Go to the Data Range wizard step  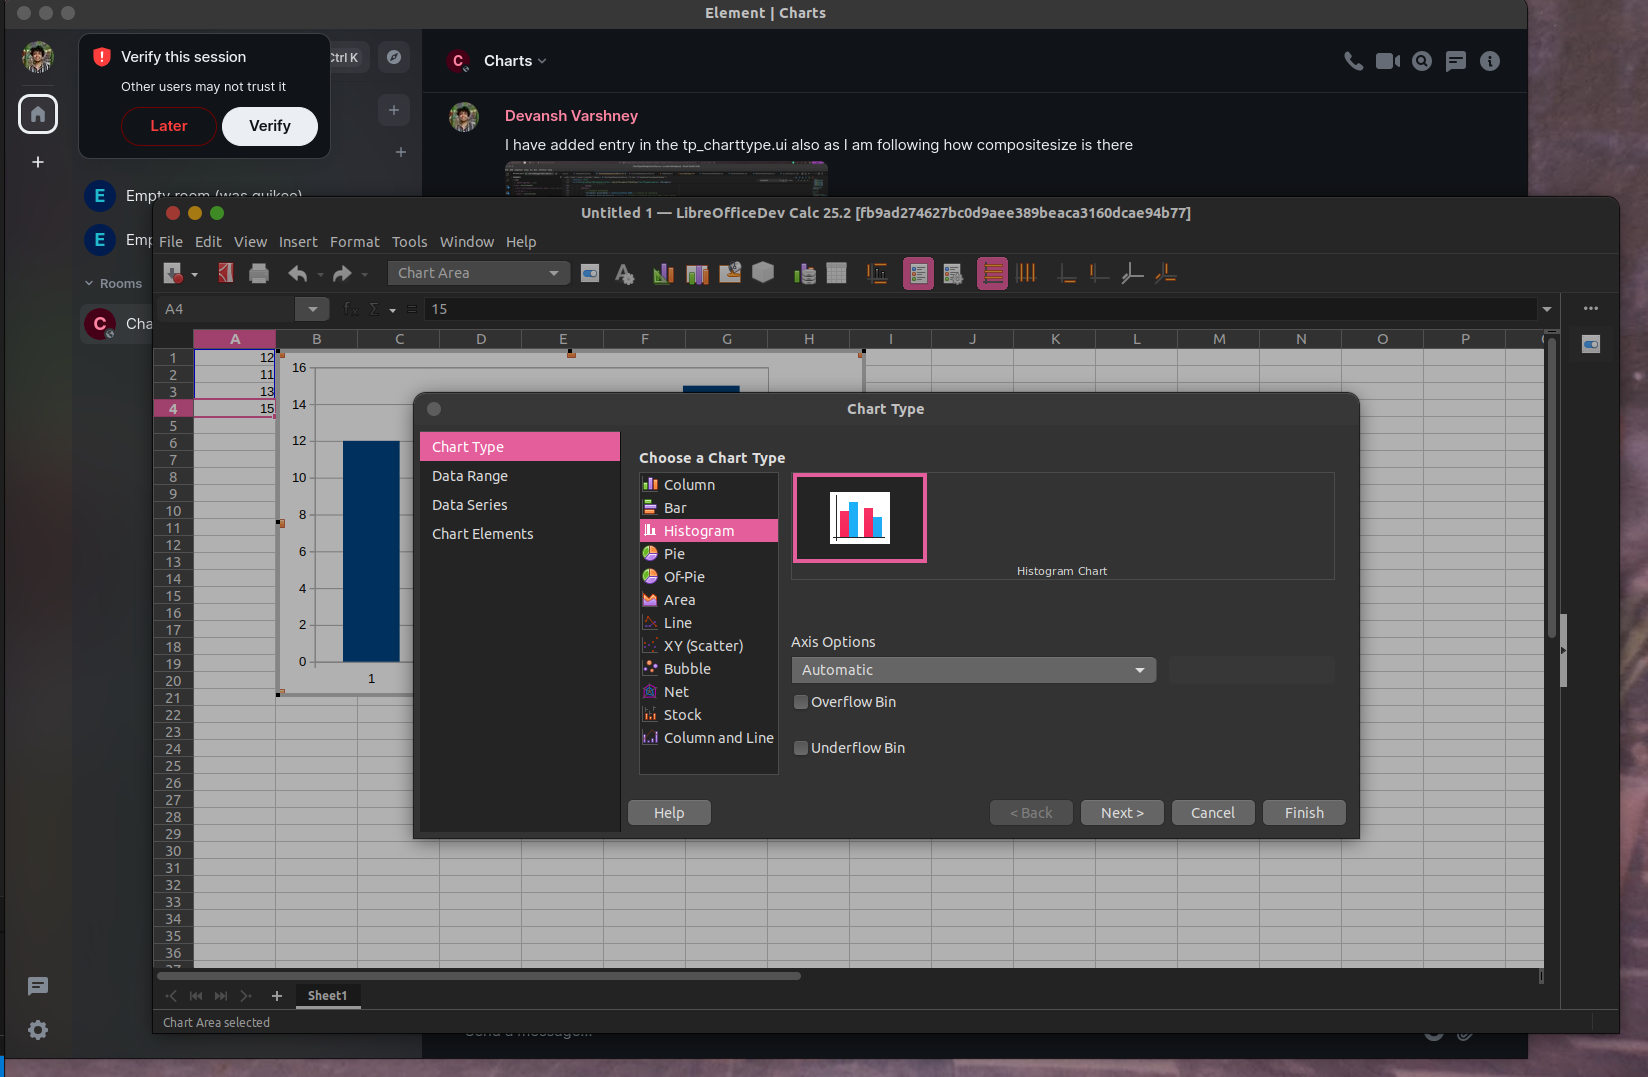pyautogui.click(x=520, y=476)
